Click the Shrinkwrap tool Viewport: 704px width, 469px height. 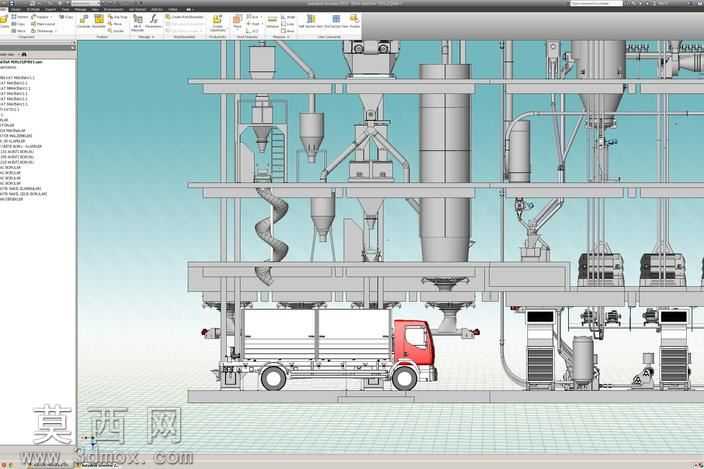pyautogui.click(x=41, y=31)
